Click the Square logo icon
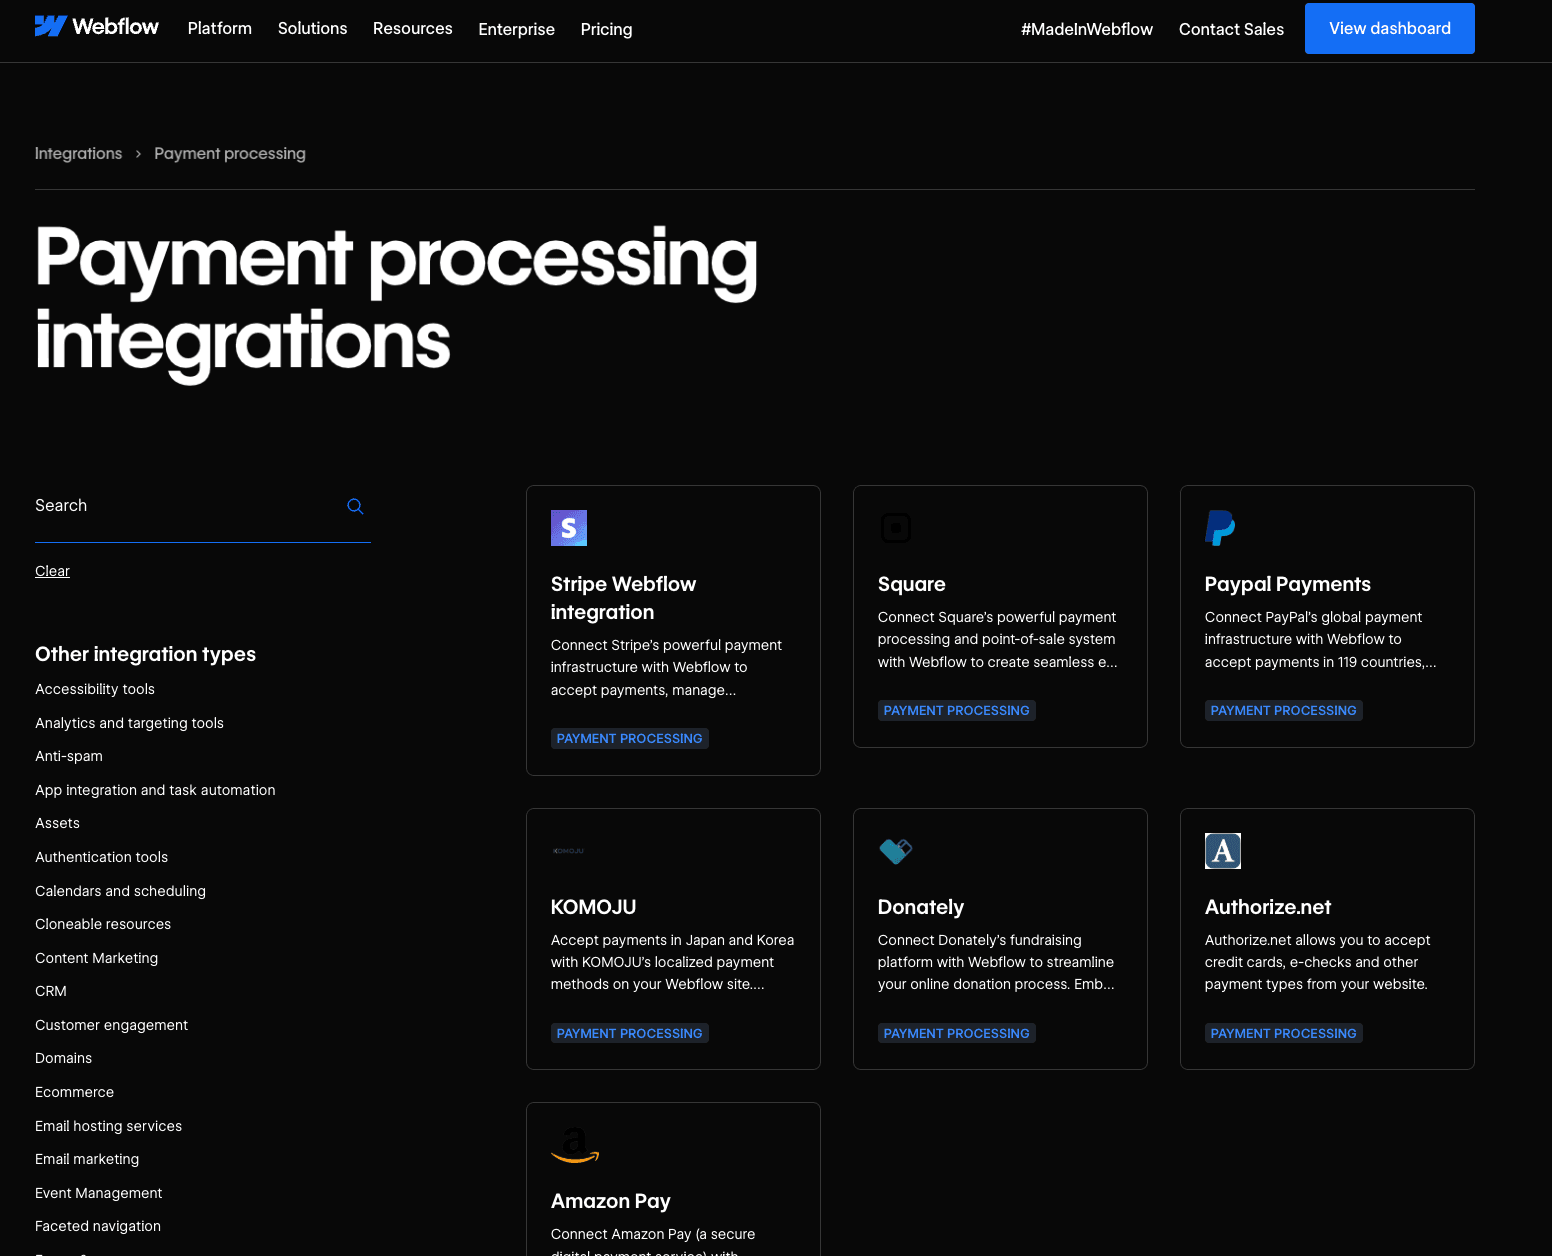This screenshot has height=1256, width=1552. click(x=896, y=528)
